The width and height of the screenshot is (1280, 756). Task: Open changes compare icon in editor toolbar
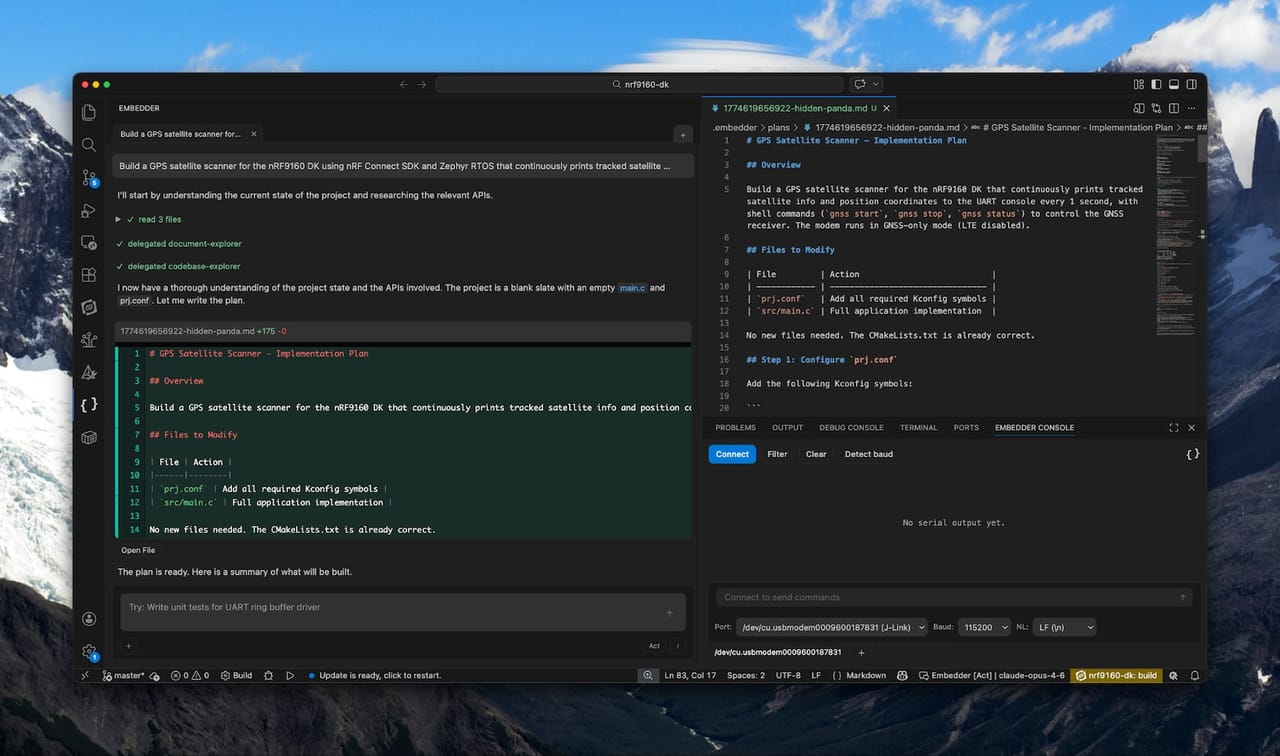coord(1156,108)
